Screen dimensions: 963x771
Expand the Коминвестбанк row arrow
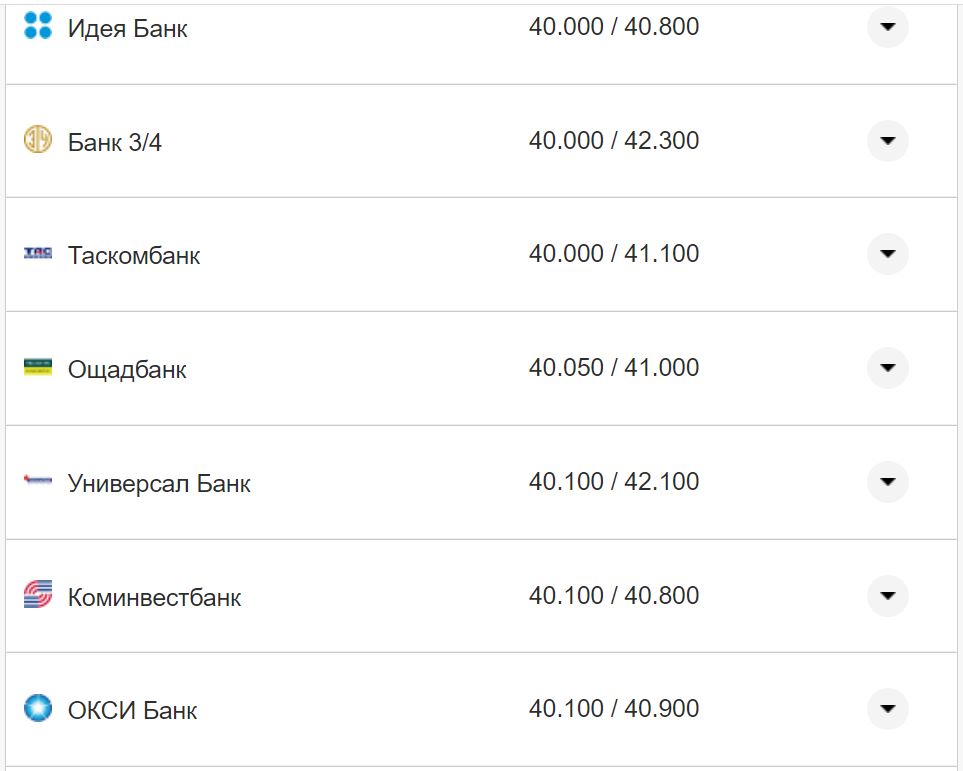(x=887, y=596)
